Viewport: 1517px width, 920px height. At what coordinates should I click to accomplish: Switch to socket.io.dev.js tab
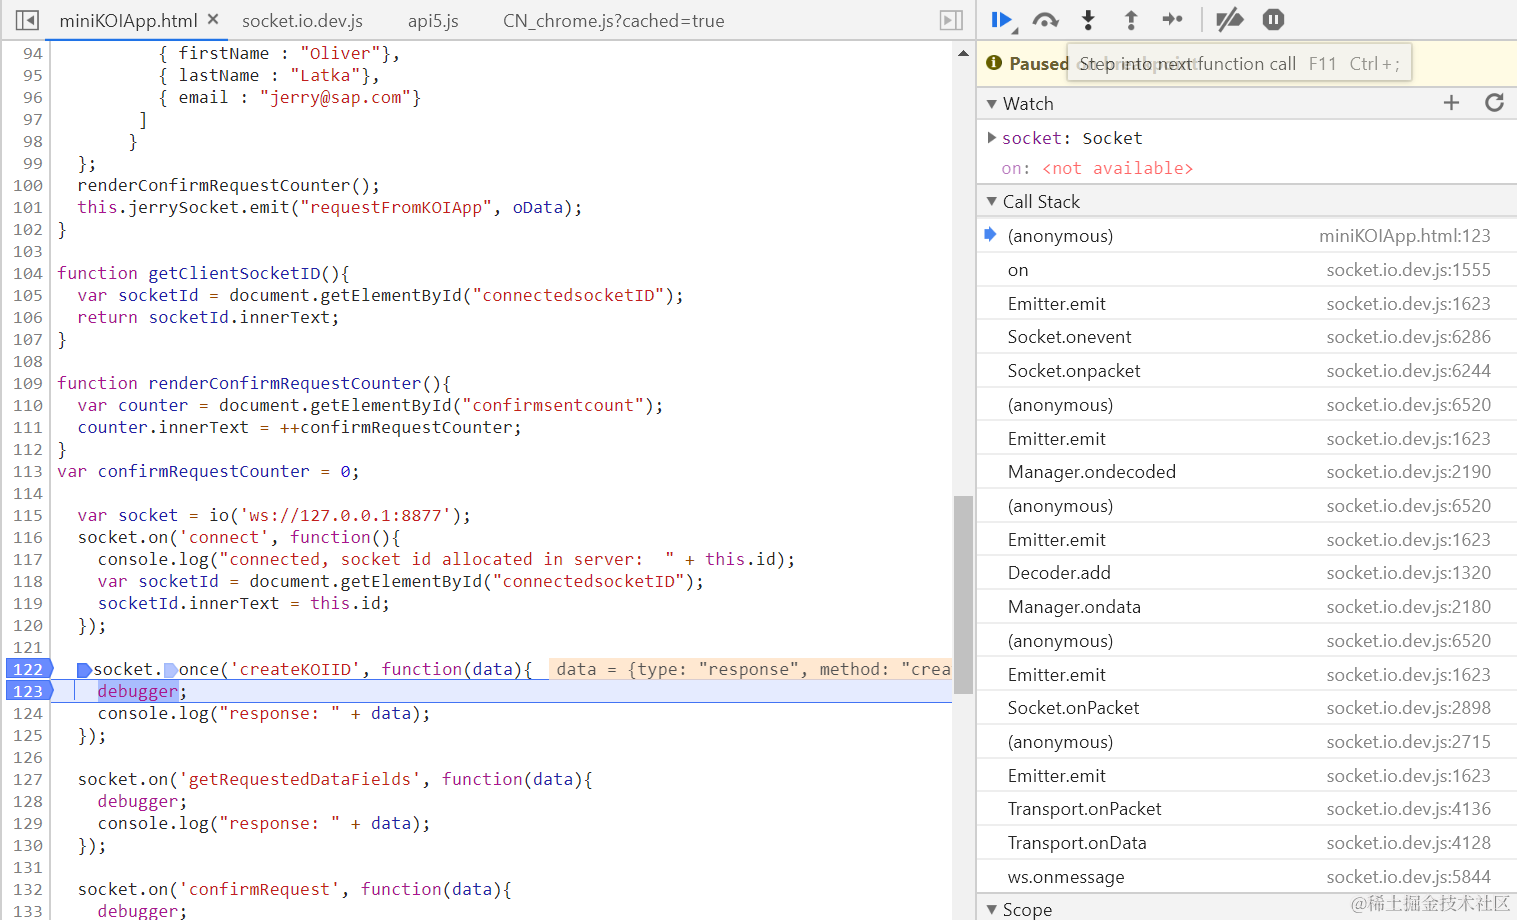pos(302,21)
